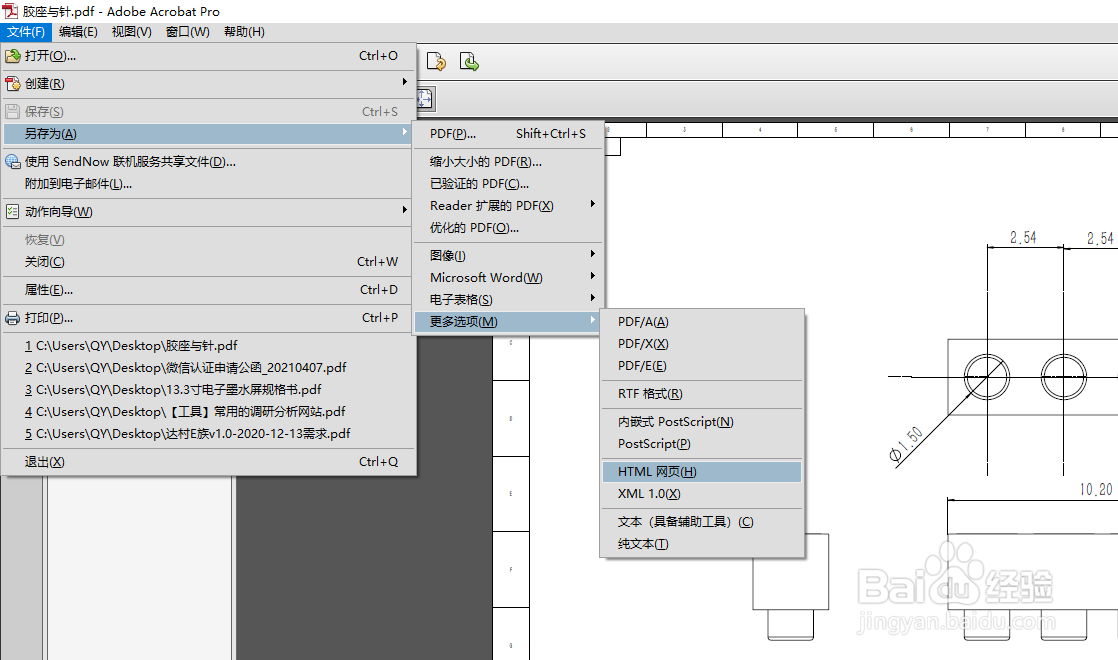
Task: Open recent file 达村E族v1.0-2020-12-13需求.pdf
Action: point(207,434)
